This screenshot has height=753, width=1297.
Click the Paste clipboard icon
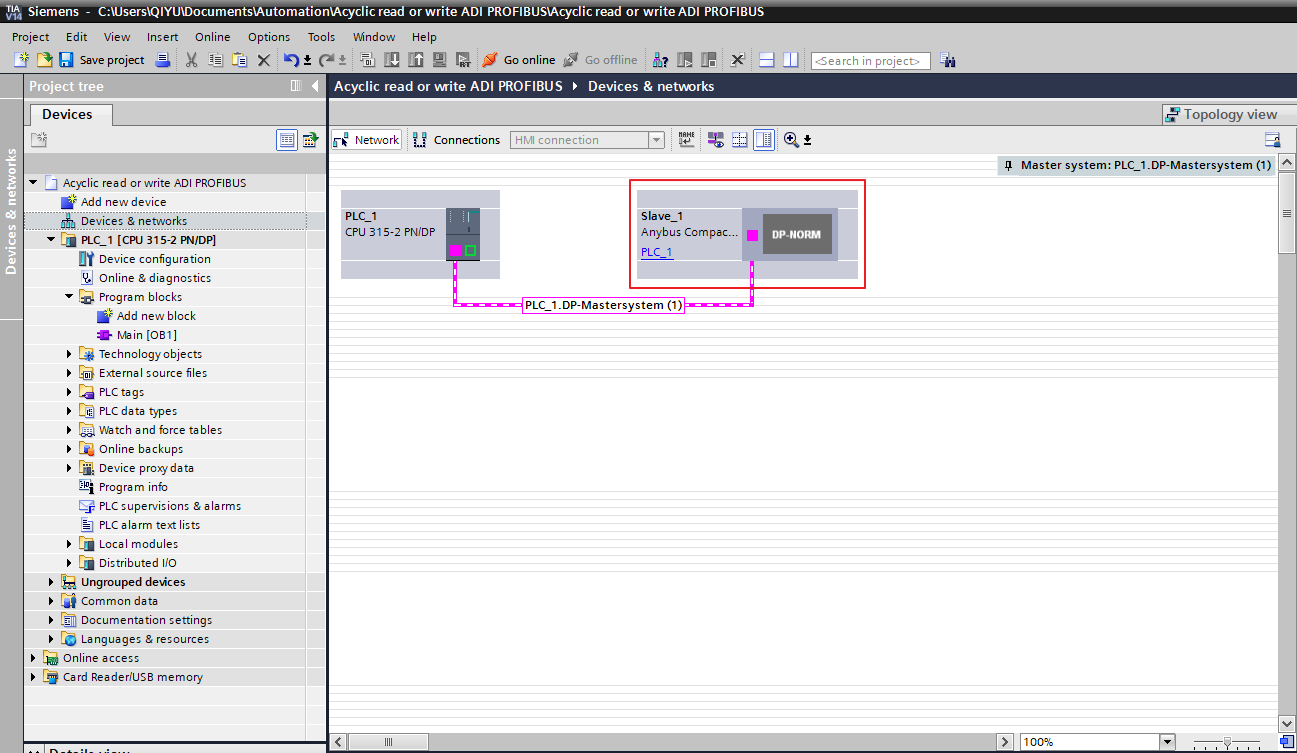pos(239,60)
